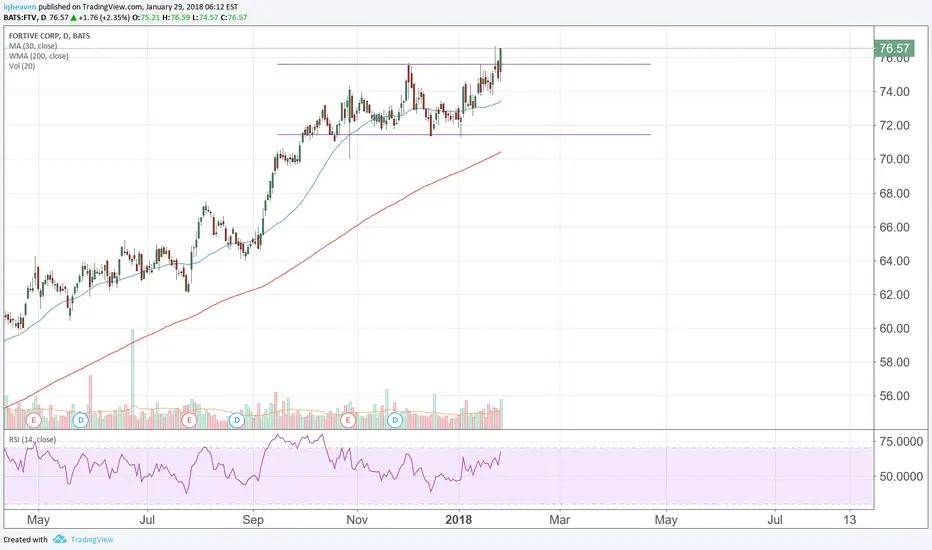The height and width of the screenshot is (550, 932).
Task: Click the earnings E marker nearest the Nov label
Action: coord(348,420)
